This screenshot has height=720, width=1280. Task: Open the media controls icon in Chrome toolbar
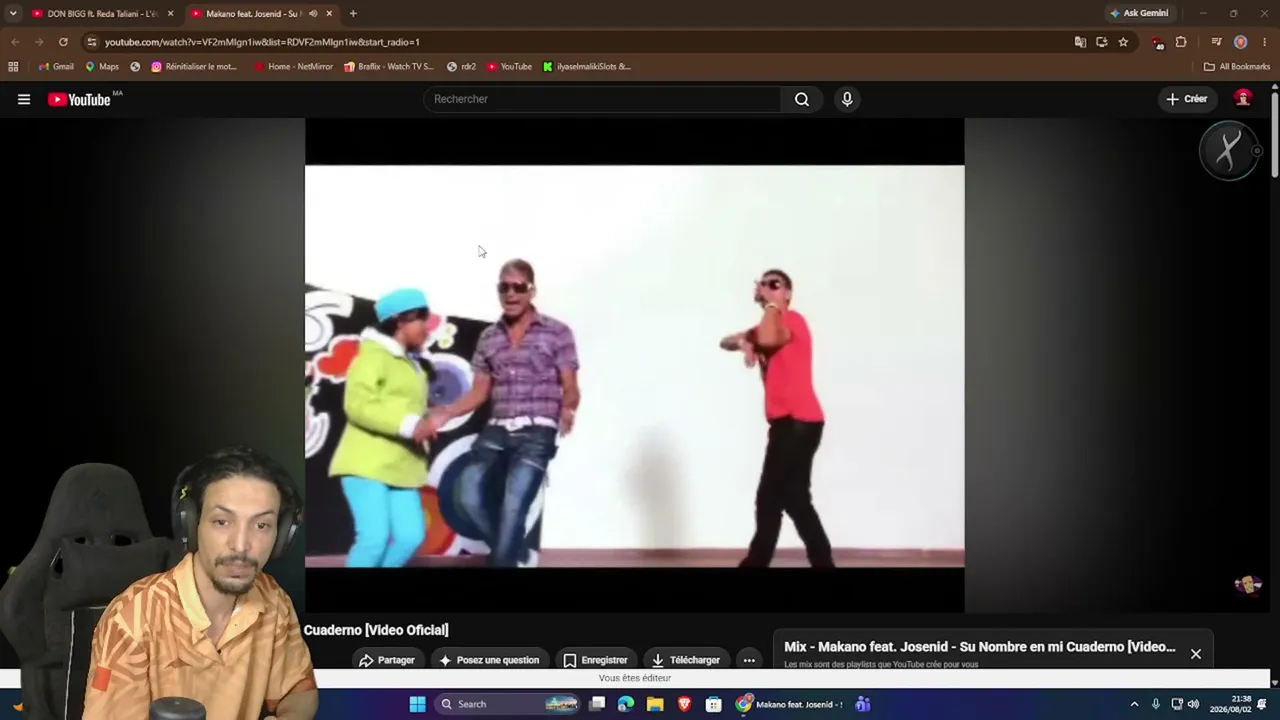tap(1216, 42)
